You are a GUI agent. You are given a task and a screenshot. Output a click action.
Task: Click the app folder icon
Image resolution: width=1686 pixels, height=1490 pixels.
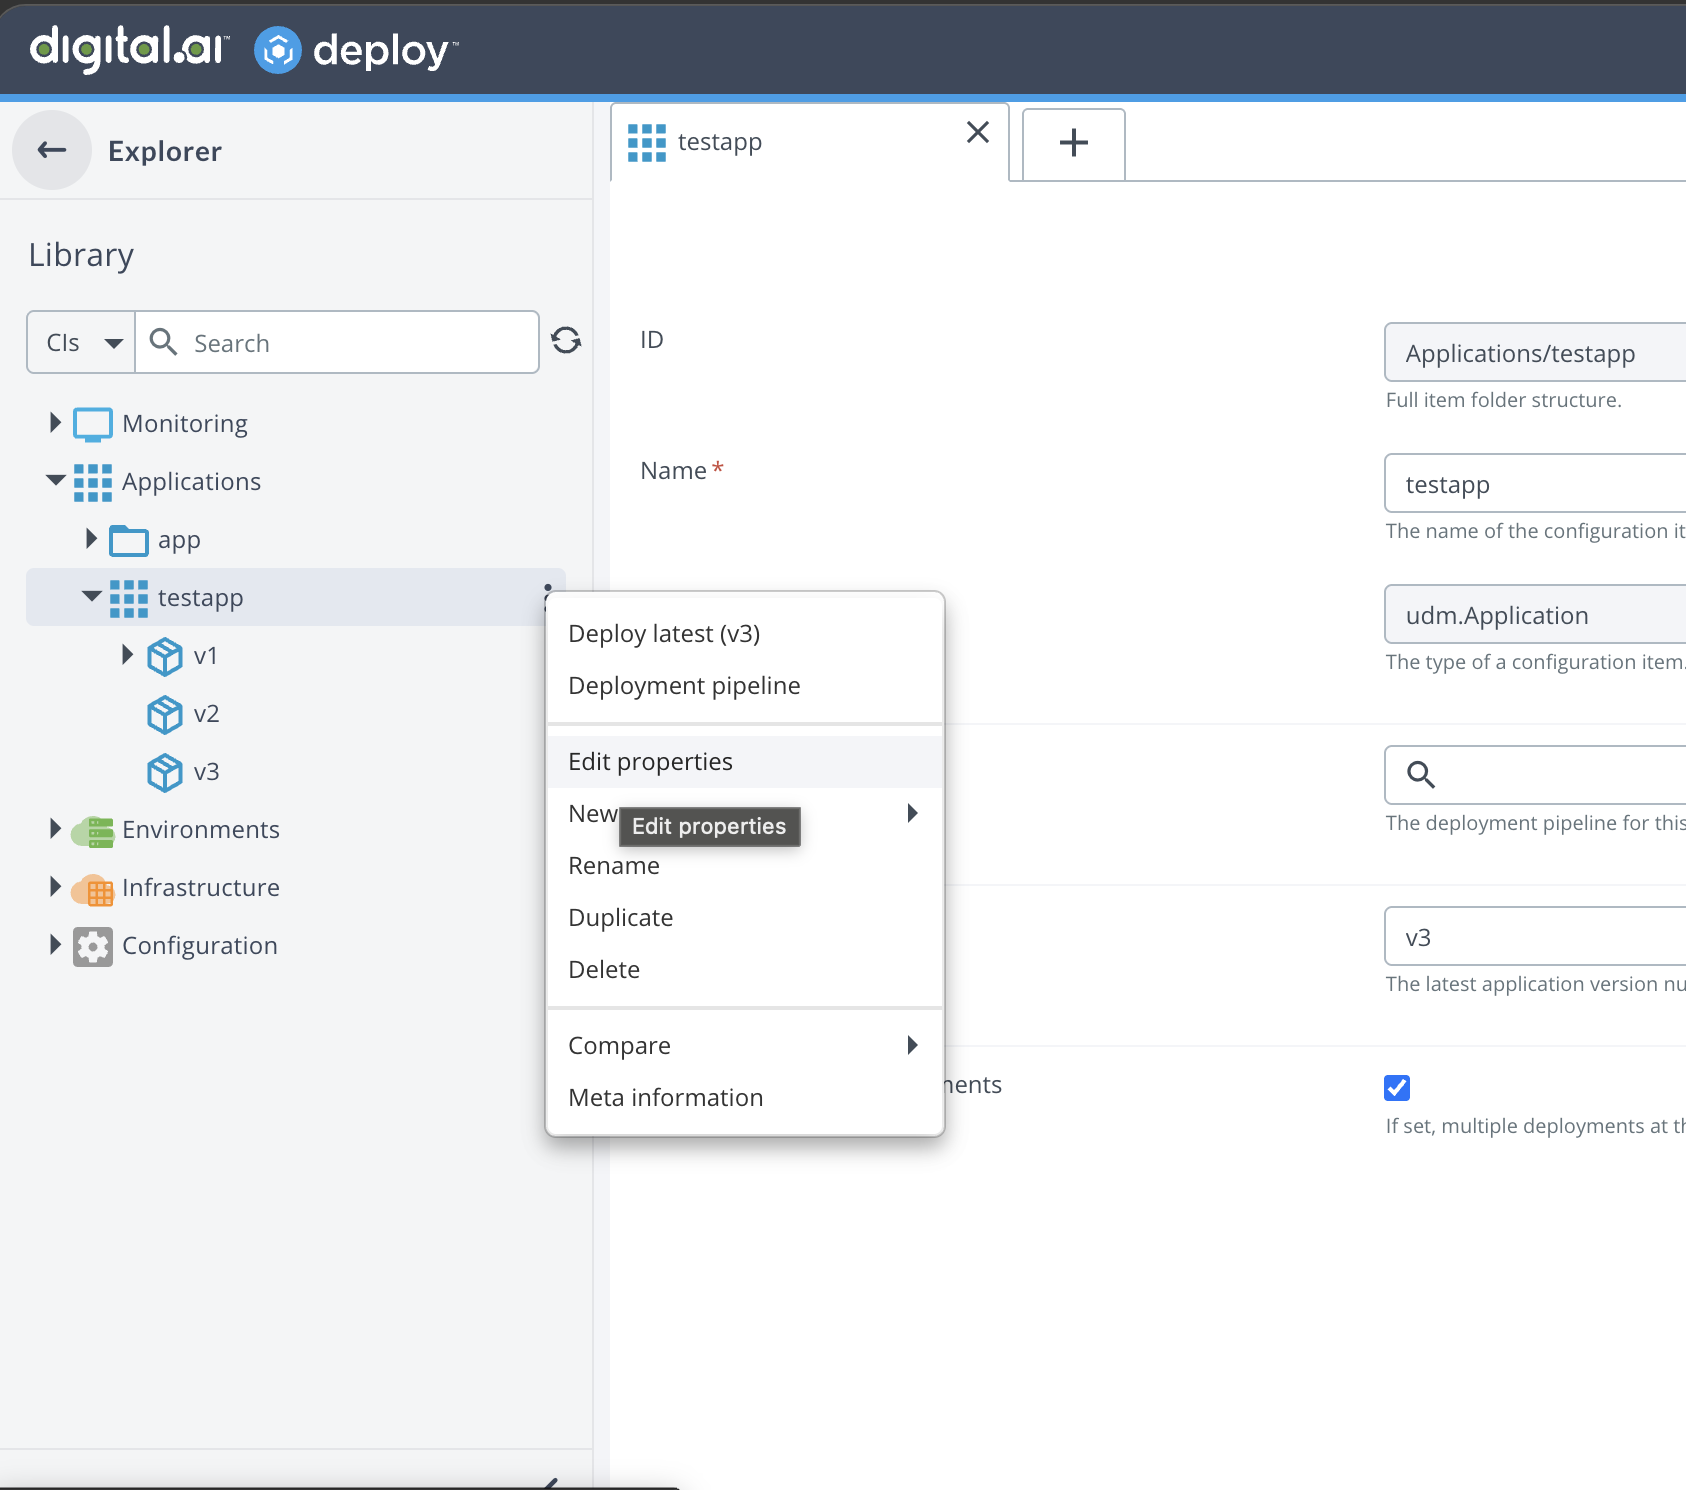pyautogui.click(x=129, y=540)
